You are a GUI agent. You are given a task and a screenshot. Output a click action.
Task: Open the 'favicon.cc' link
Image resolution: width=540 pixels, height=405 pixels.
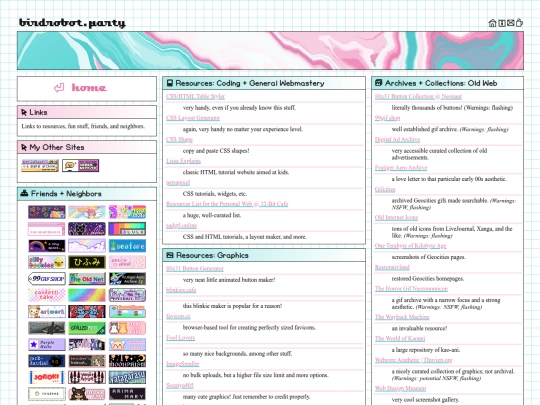coord(178,316)
